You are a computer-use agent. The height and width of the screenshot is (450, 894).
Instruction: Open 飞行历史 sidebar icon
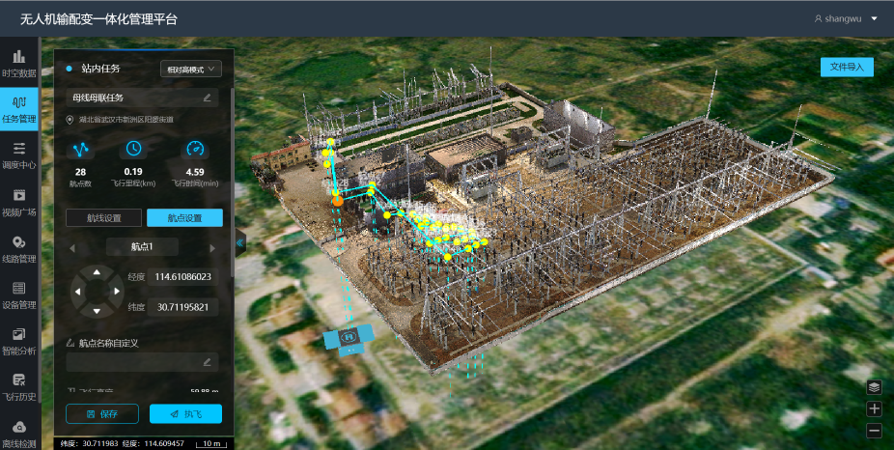pyautogui.click(x=18, y=386)
